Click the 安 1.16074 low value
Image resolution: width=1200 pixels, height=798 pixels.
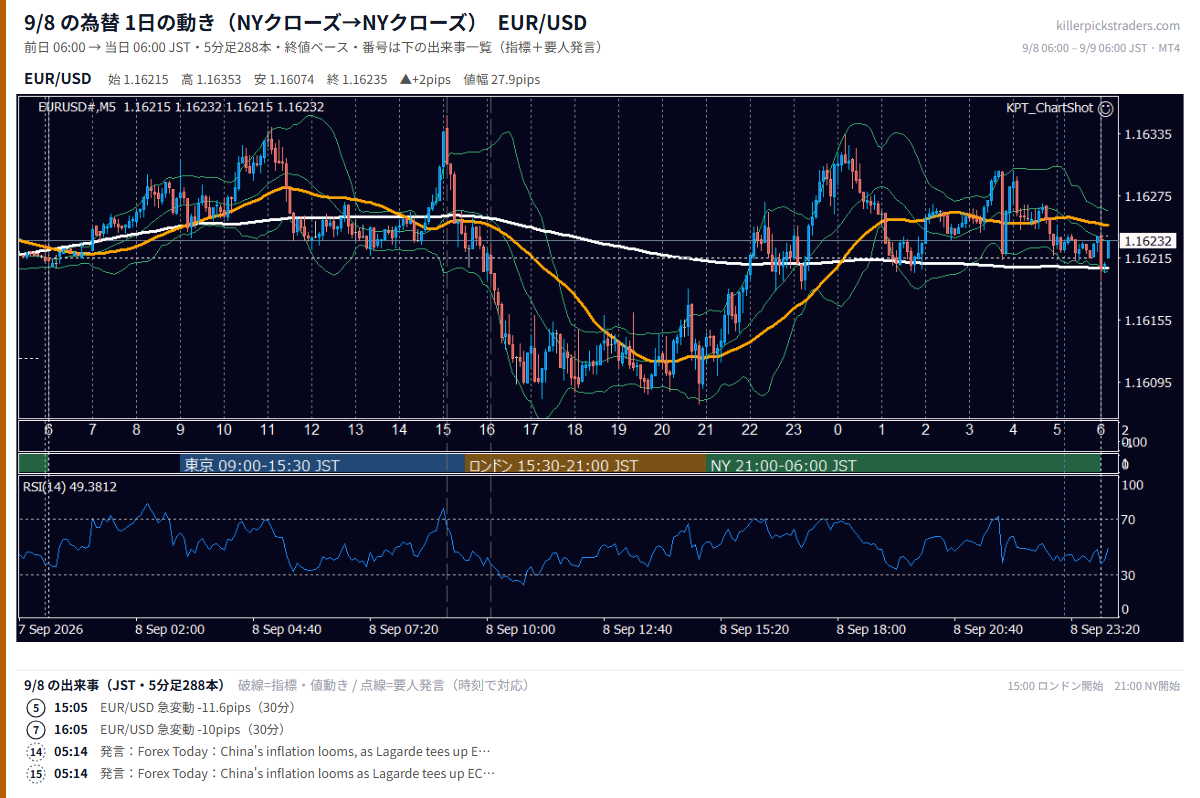[284, 79]
